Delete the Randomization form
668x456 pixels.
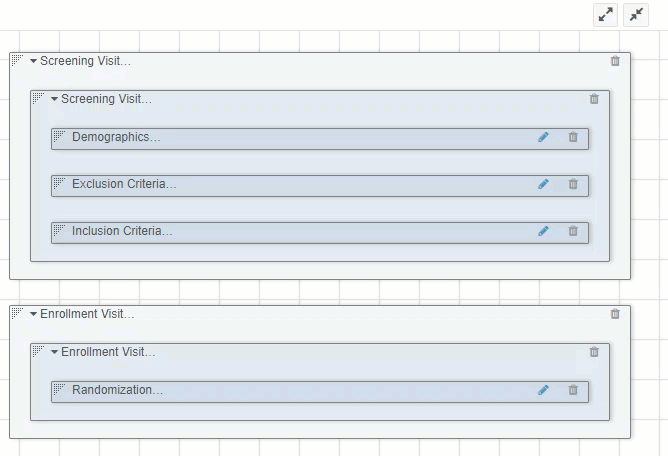(573, 390)
